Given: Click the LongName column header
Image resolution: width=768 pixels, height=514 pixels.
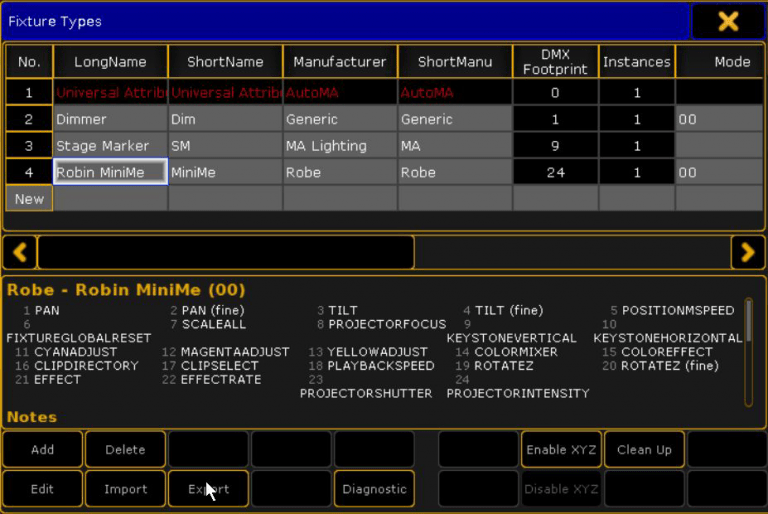Looking at the screenshot, I should pos(110,62).
